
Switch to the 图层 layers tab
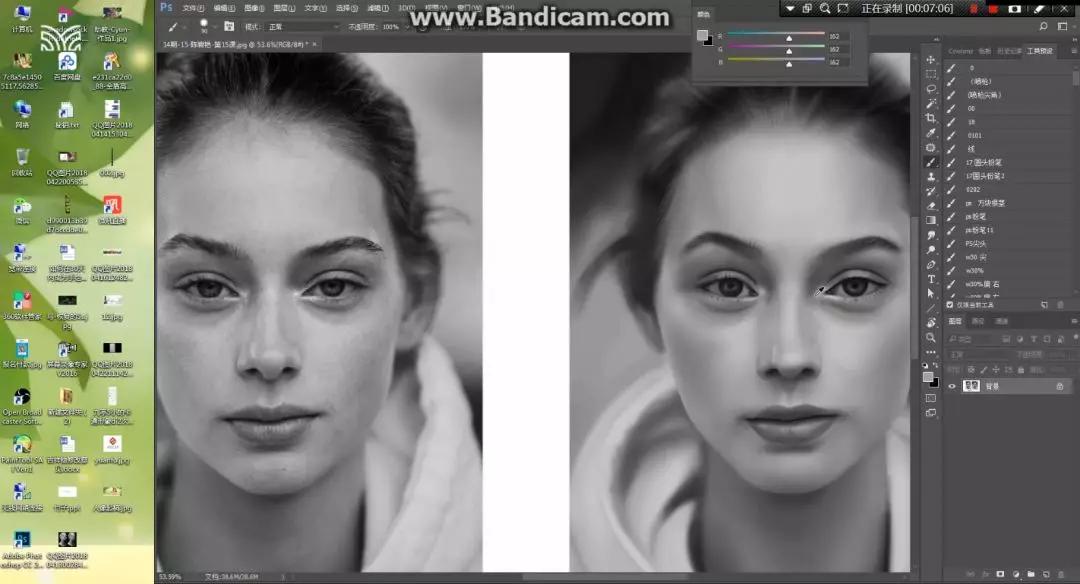click(955, 321)
